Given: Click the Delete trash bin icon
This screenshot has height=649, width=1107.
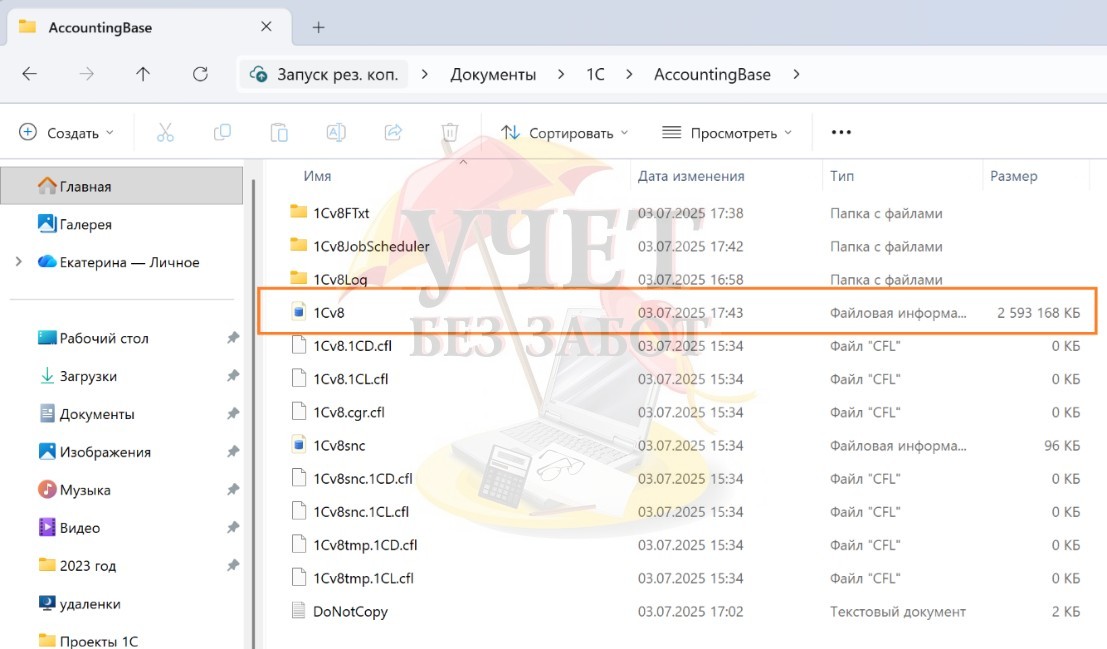Looking at the screenshot, I should (x=450, y=132).
